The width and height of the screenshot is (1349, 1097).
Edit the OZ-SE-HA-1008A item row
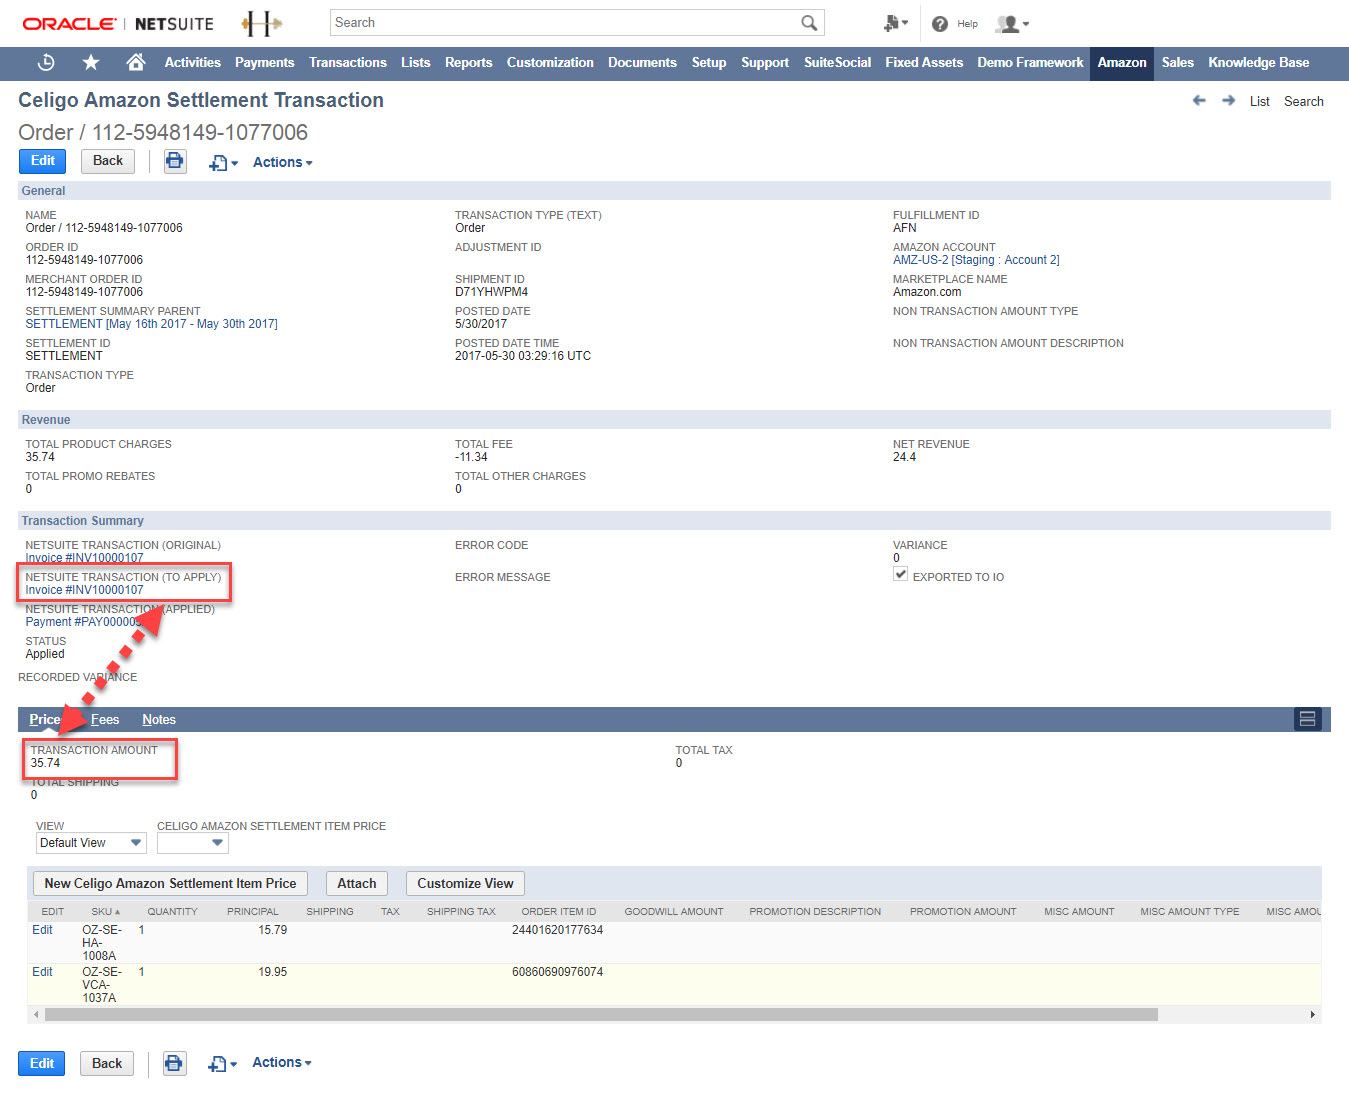tap(42, 930)
